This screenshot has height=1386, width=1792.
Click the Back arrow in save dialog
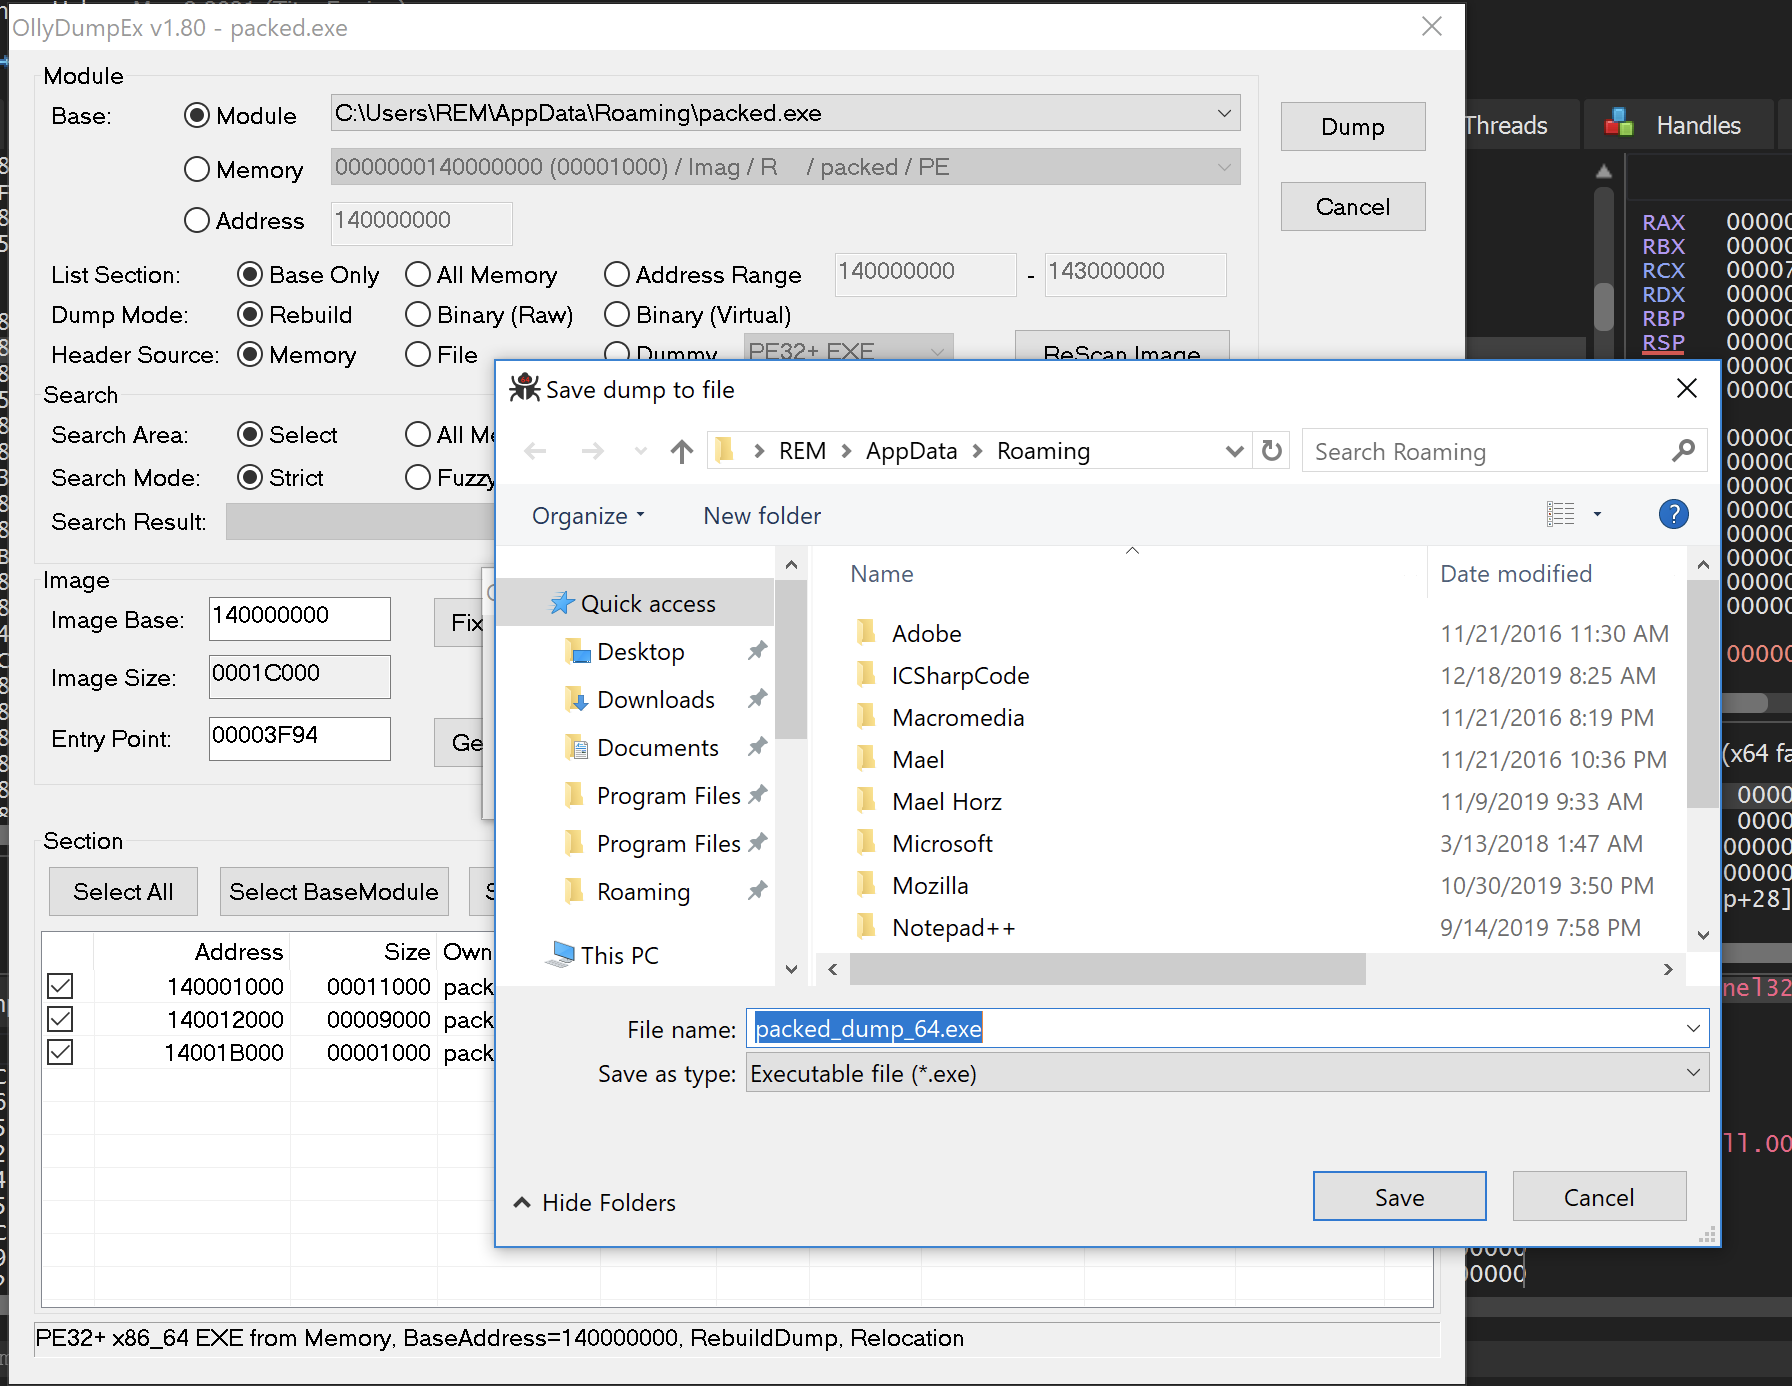click(x=536, y=452)
